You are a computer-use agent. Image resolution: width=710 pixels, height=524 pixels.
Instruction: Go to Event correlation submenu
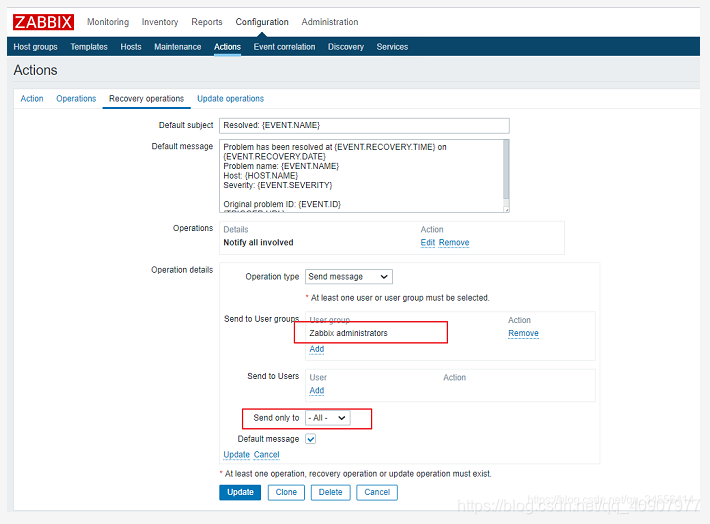(x=284, y=47)
